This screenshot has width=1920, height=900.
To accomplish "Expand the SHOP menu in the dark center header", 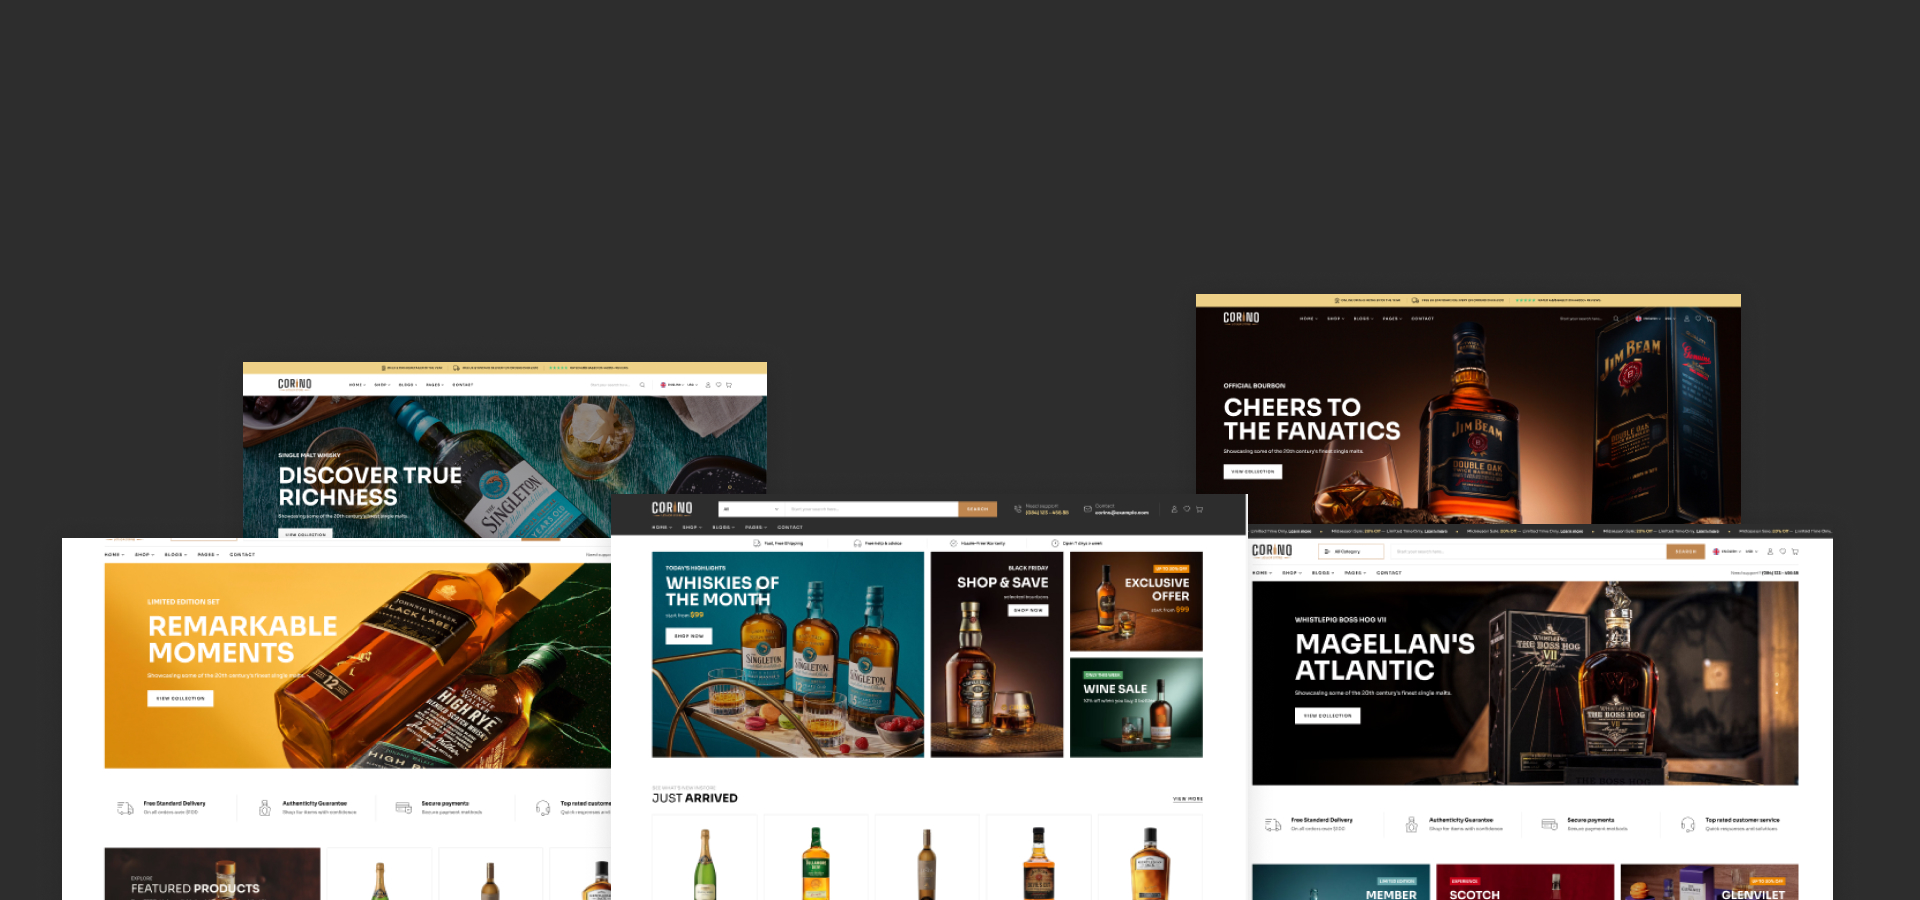I will coord(691,527).
